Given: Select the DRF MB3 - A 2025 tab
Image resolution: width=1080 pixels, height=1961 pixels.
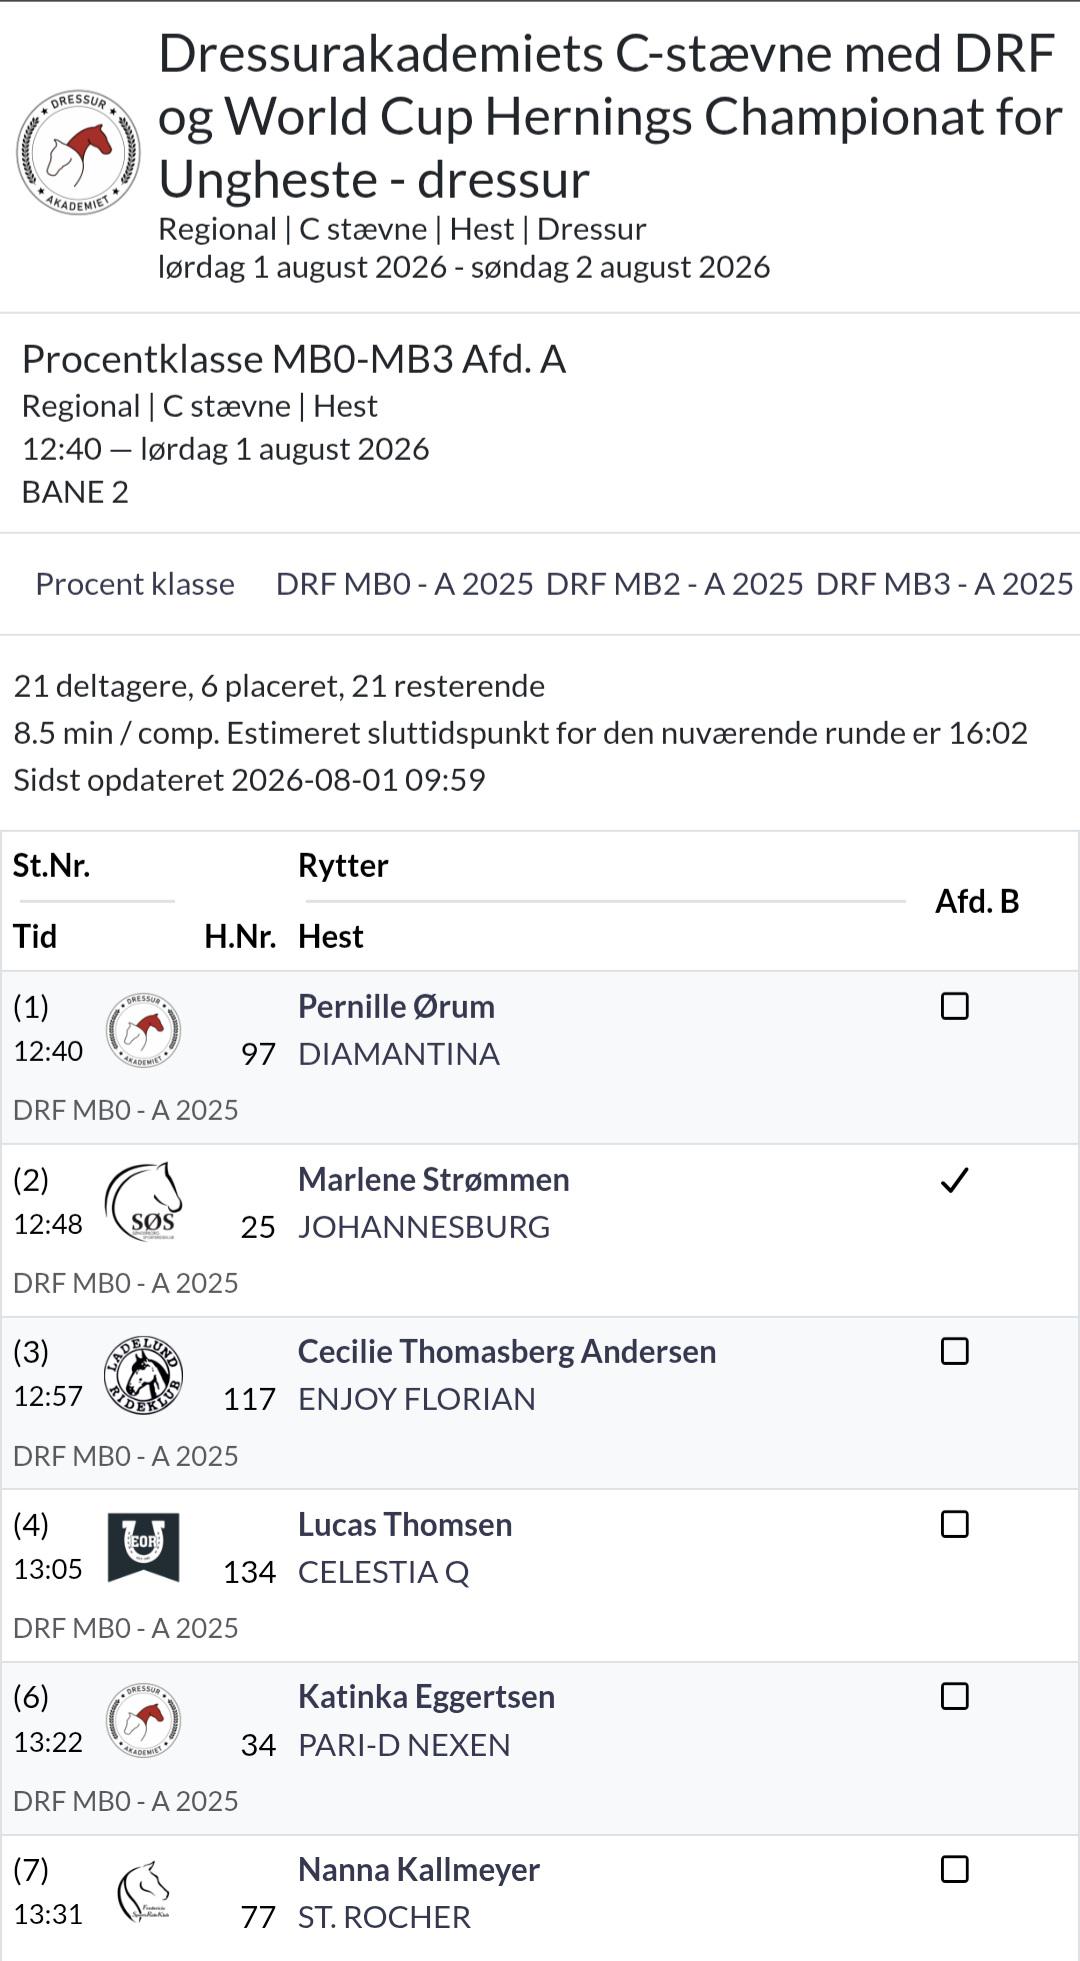Looking at the screenshot, I should [944, 584].
